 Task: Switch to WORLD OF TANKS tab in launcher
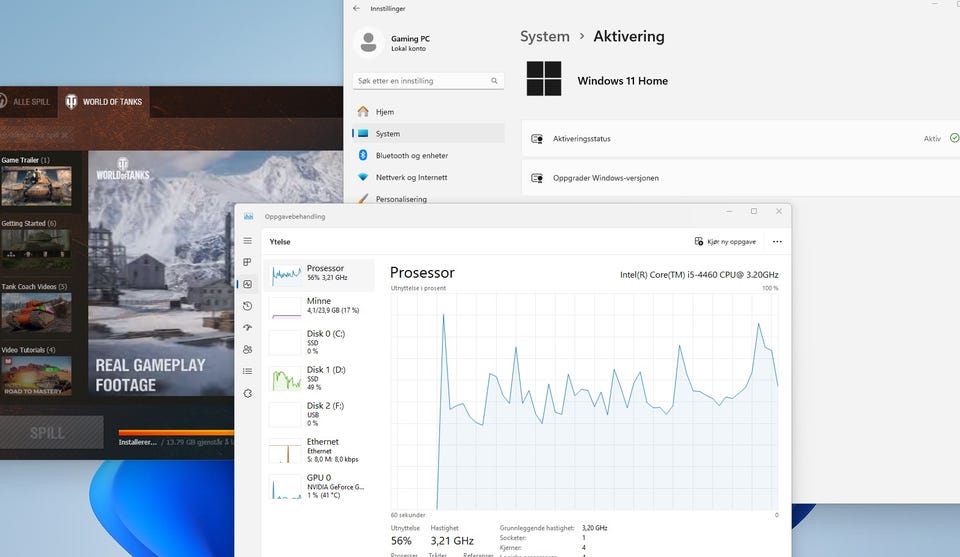pos(103,102)
